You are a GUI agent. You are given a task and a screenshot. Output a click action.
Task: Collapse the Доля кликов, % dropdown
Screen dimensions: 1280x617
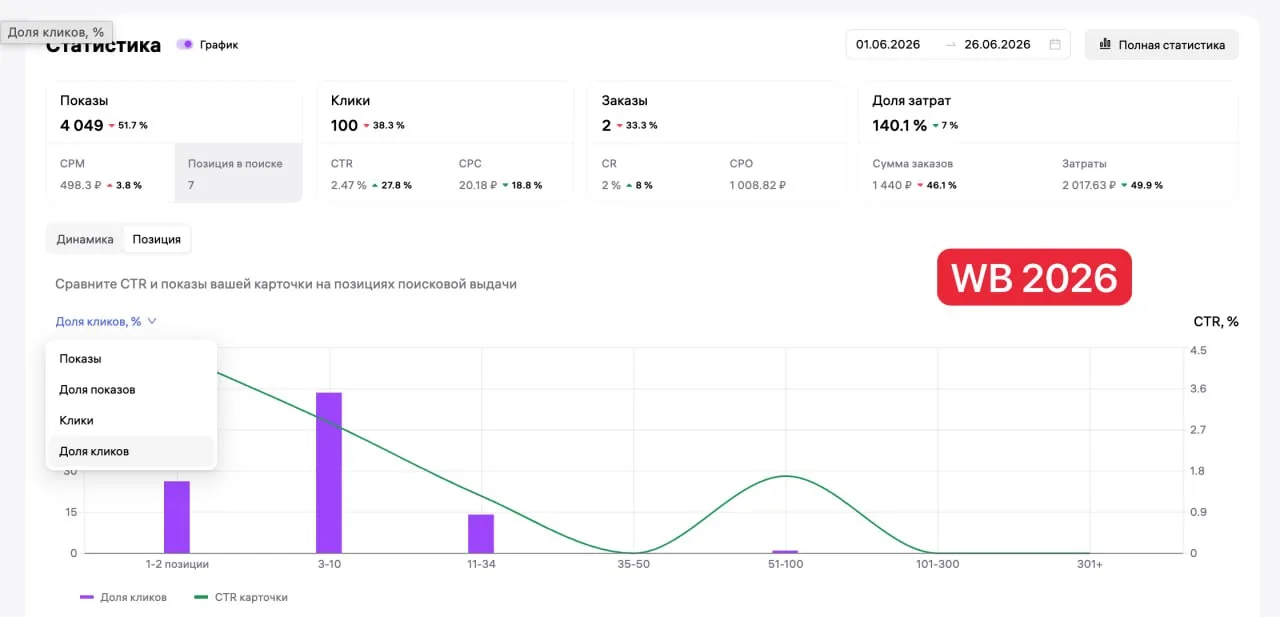(x=106, y=321)
